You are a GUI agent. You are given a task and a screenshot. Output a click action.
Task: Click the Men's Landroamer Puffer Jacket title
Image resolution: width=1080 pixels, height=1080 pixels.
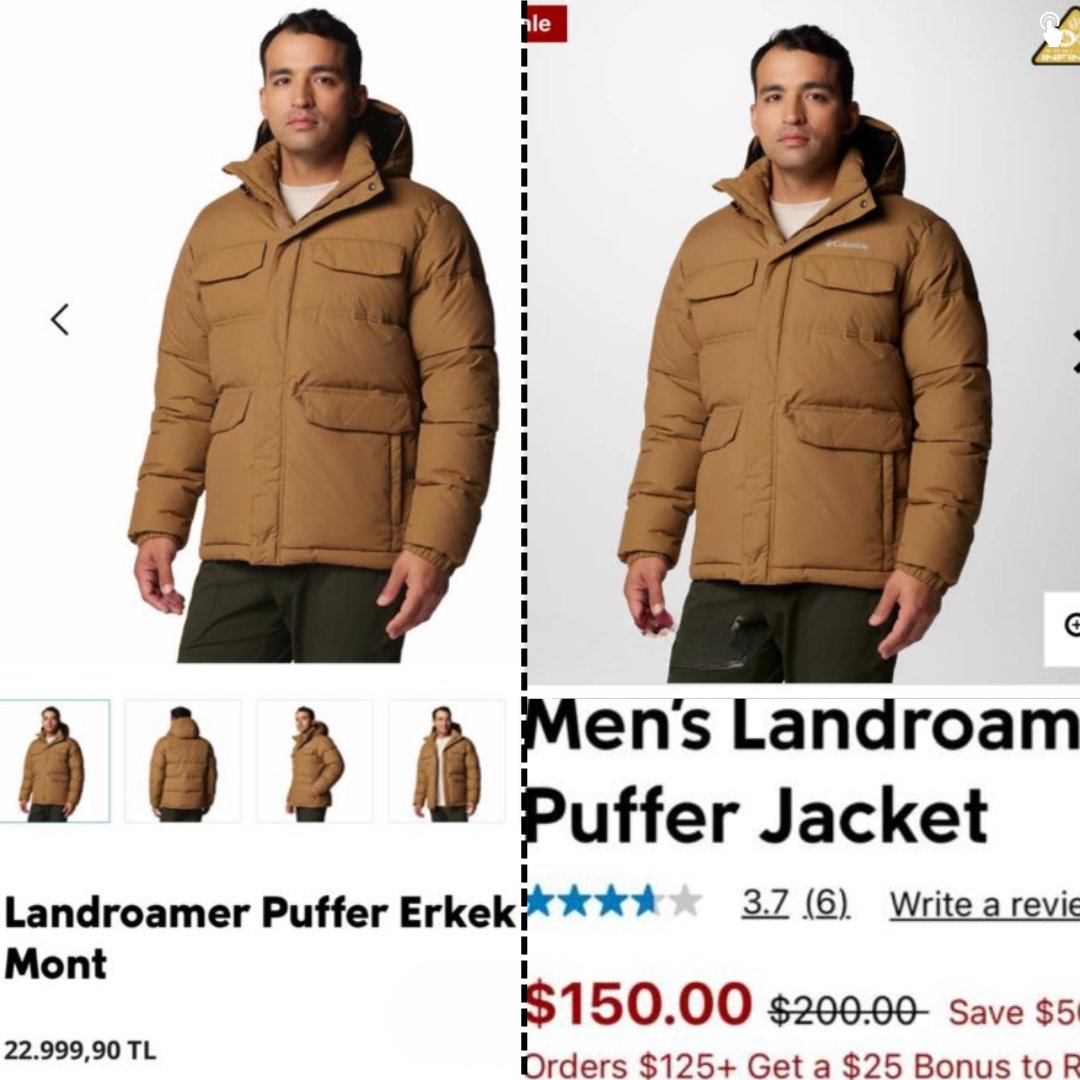tap(804, 773)
